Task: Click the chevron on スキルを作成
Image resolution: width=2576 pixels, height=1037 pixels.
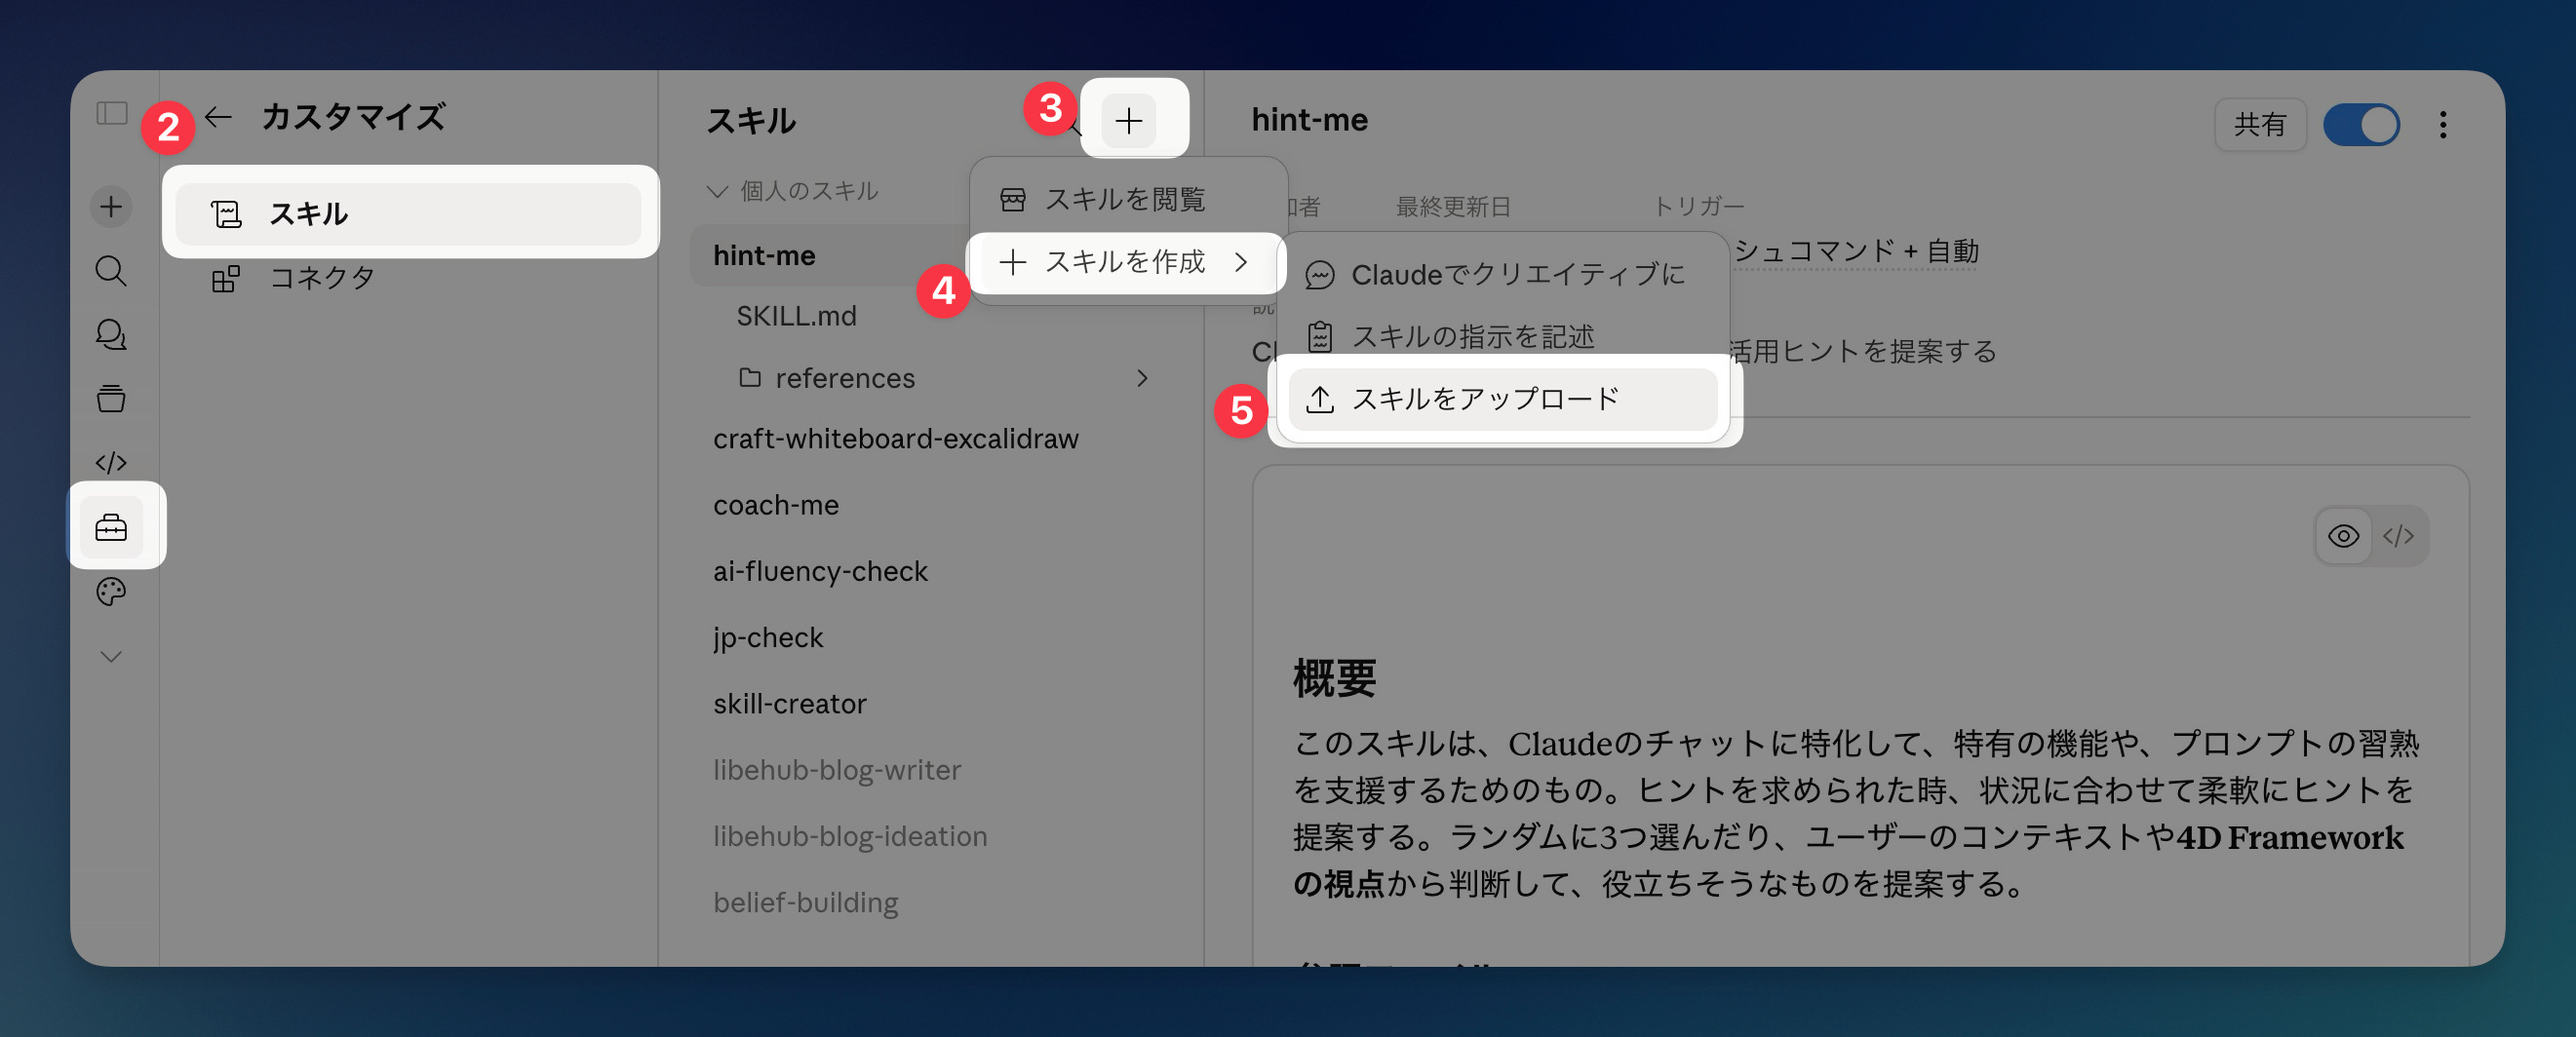Action: pos(1241,262)
